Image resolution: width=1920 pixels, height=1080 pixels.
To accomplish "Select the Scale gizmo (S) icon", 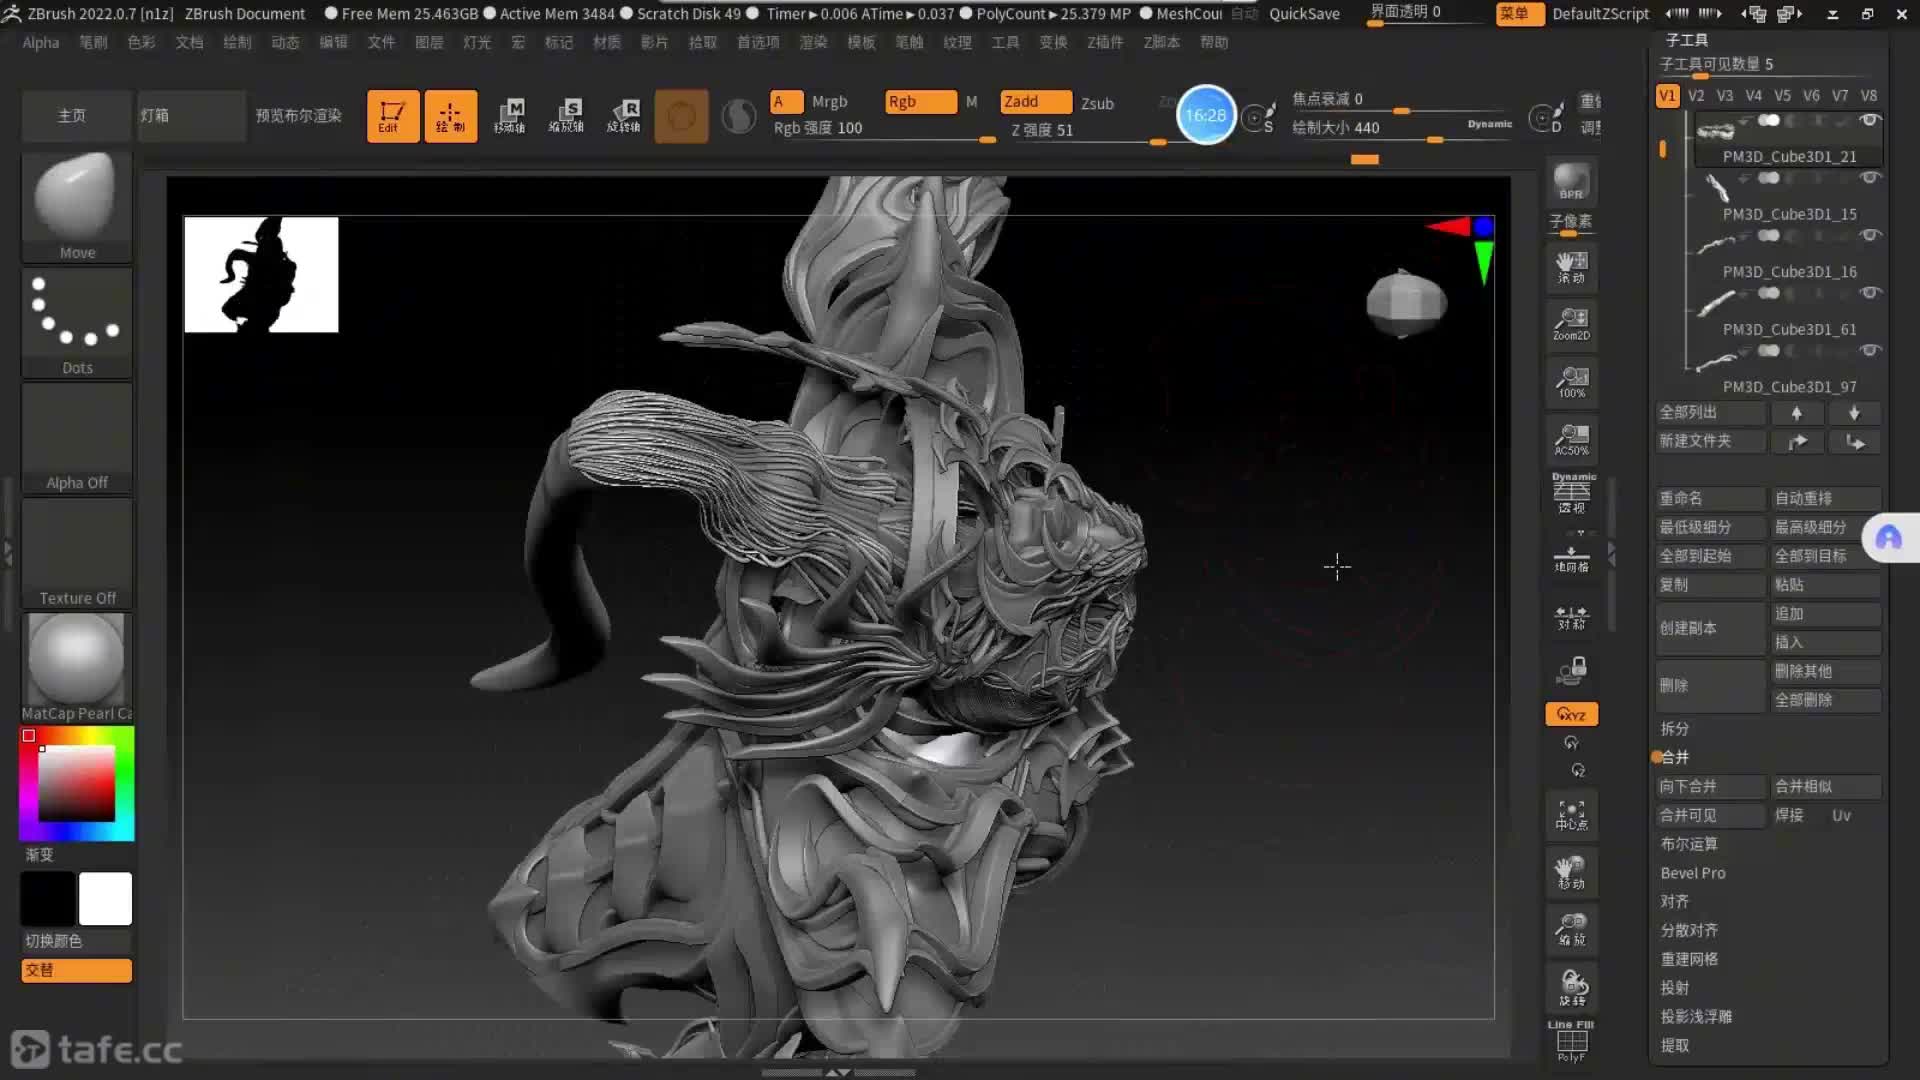I will pyautogui.click(x=567, y=116).
